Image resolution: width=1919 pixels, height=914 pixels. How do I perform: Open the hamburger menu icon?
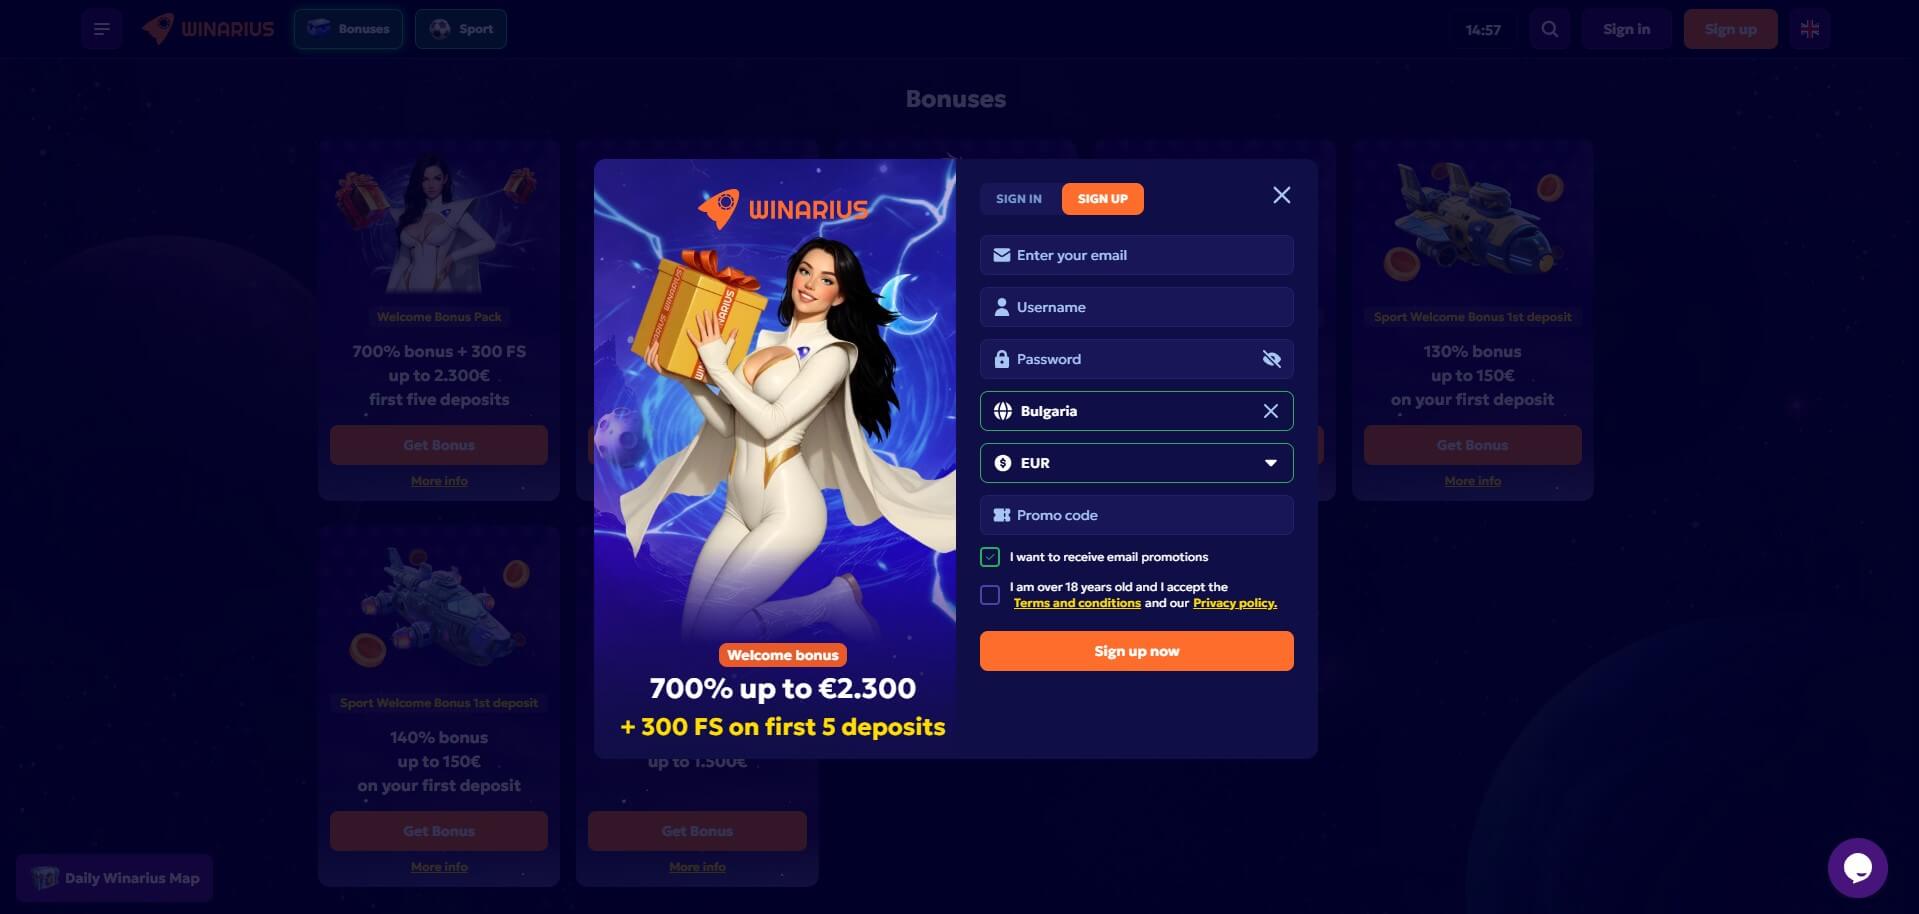point(102,29)
